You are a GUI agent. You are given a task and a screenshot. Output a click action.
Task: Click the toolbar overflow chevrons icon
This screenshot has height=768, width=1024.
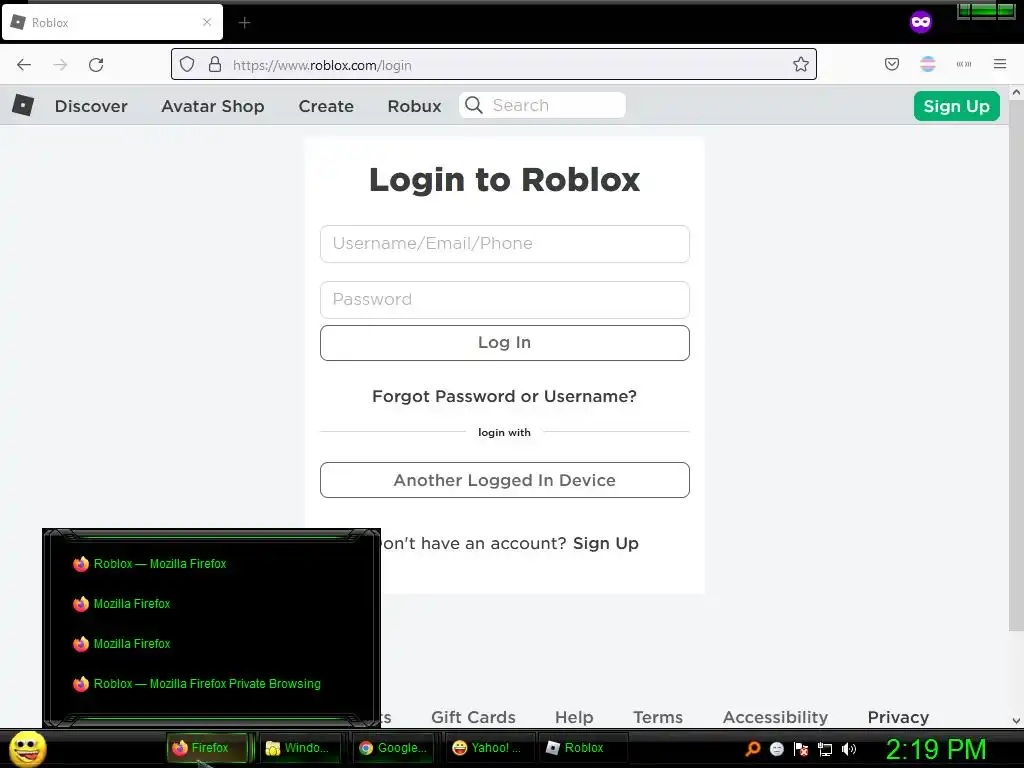click(x=964, y=64)
